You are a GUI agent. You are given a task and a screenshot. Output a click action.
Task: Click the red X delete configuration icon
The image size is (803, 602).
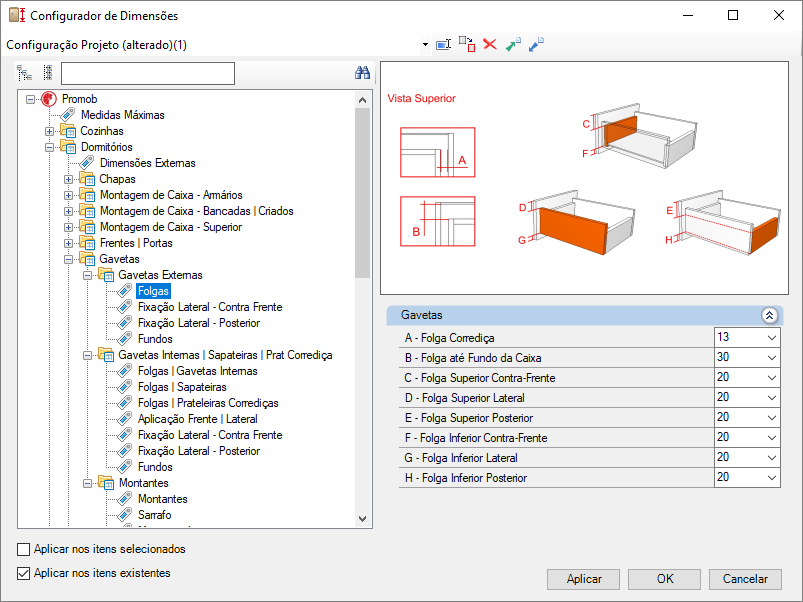coord(490,44)
